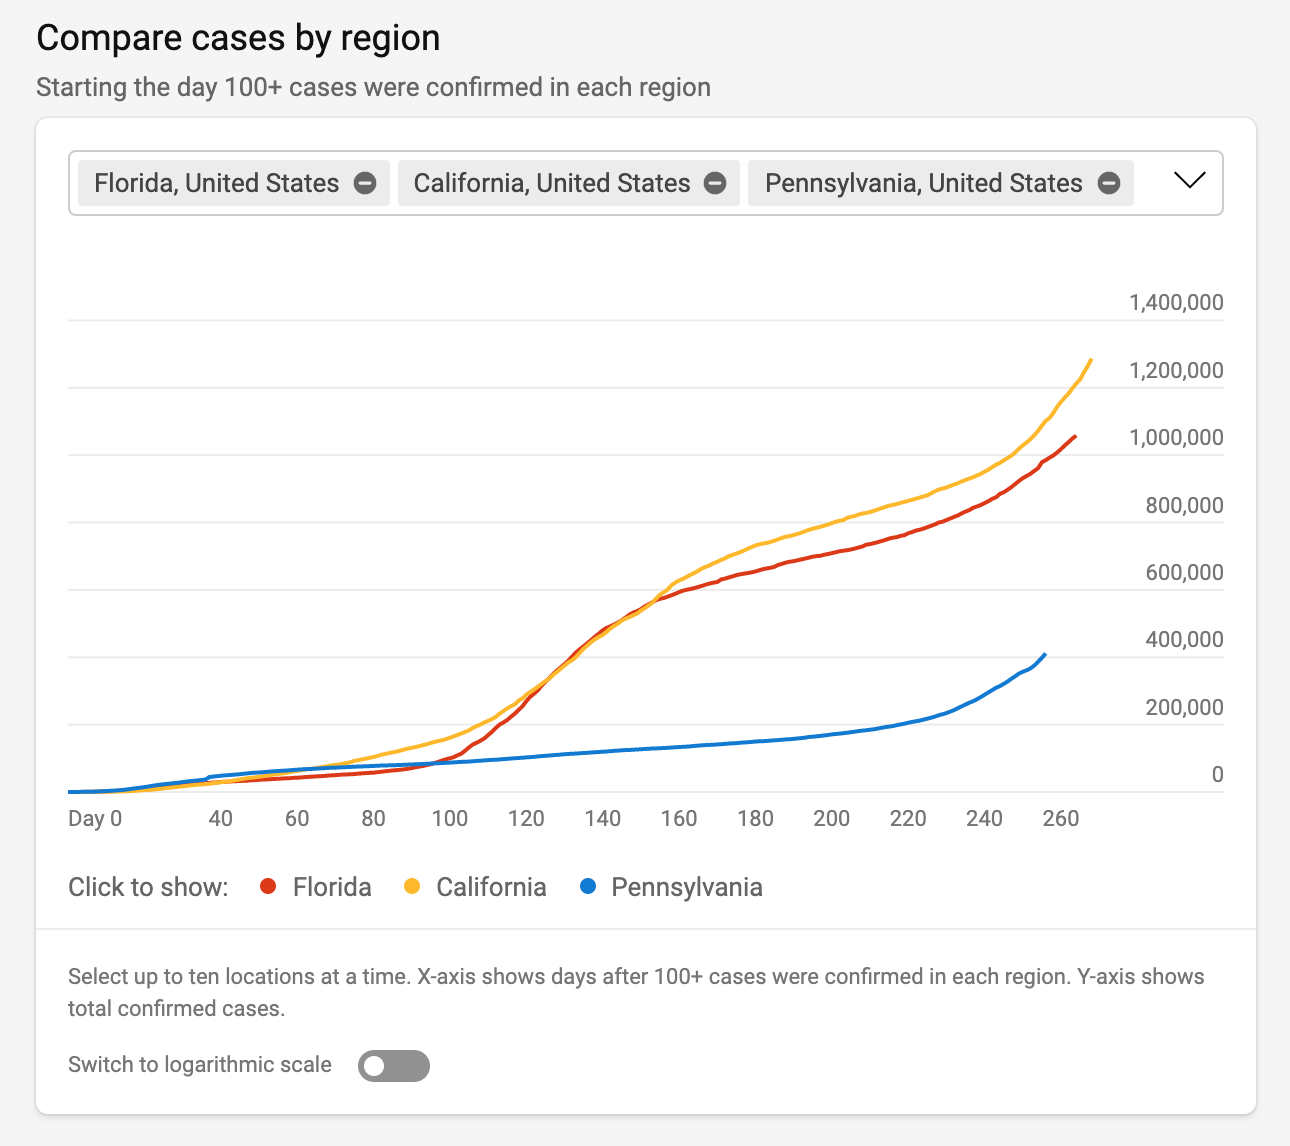Click the 600,000 y-axis label
The image size is (1290, 1146).
(1184, 573)
